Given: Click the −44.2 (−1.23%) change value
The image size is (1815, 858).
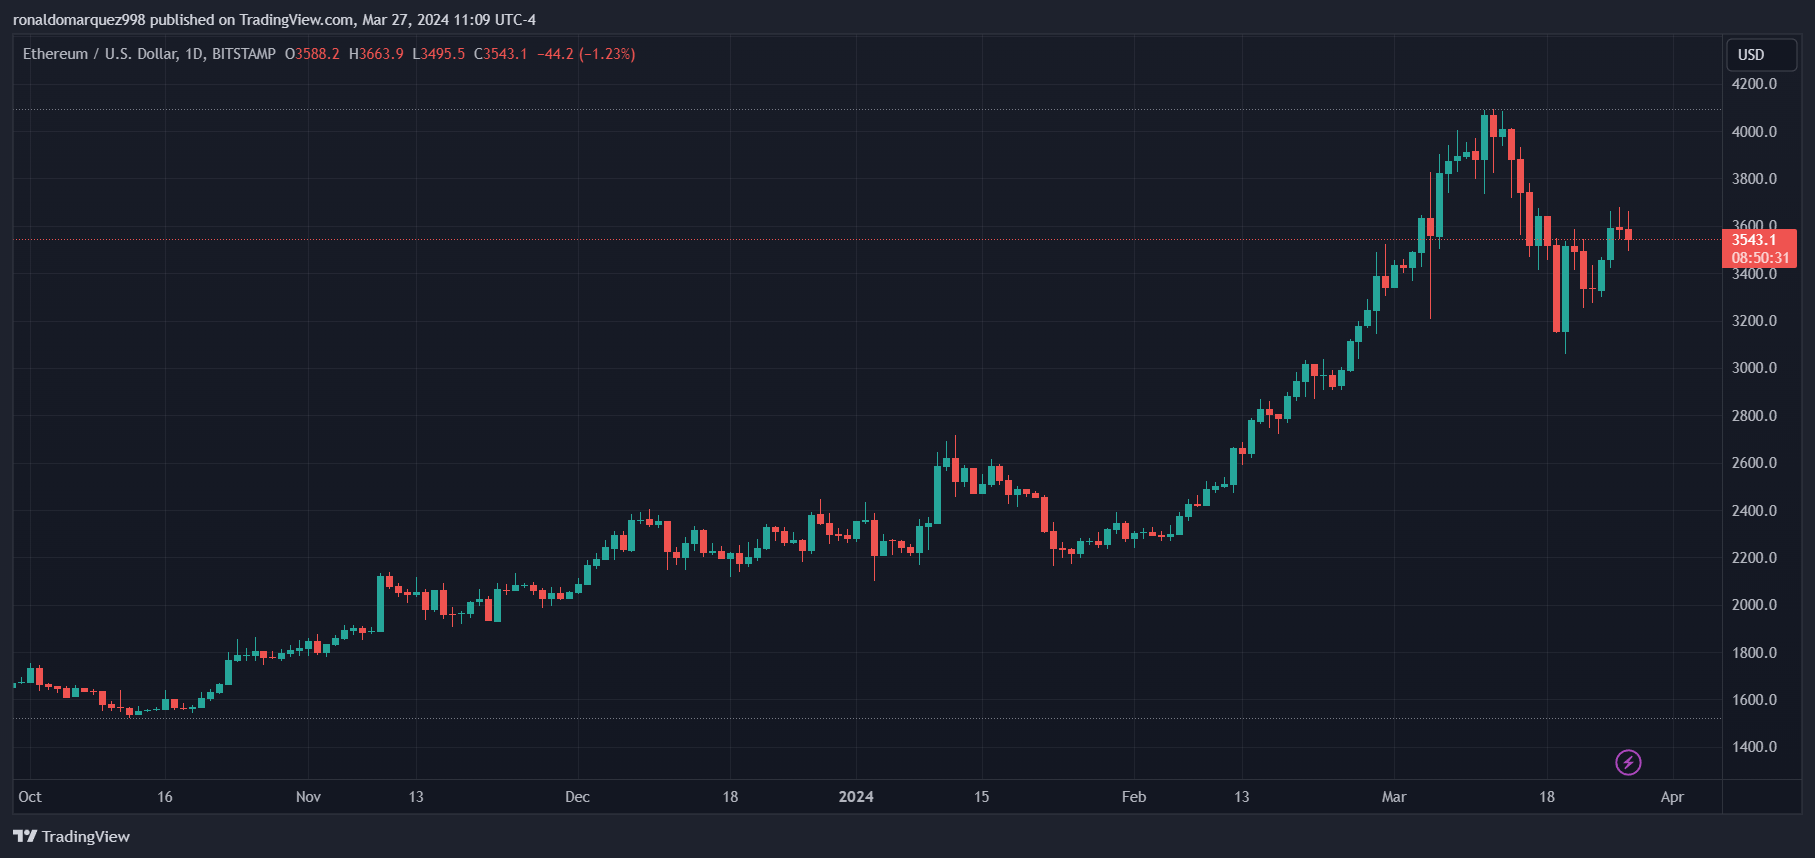Looking at the screenshot, I should click(x=586, y=54).
